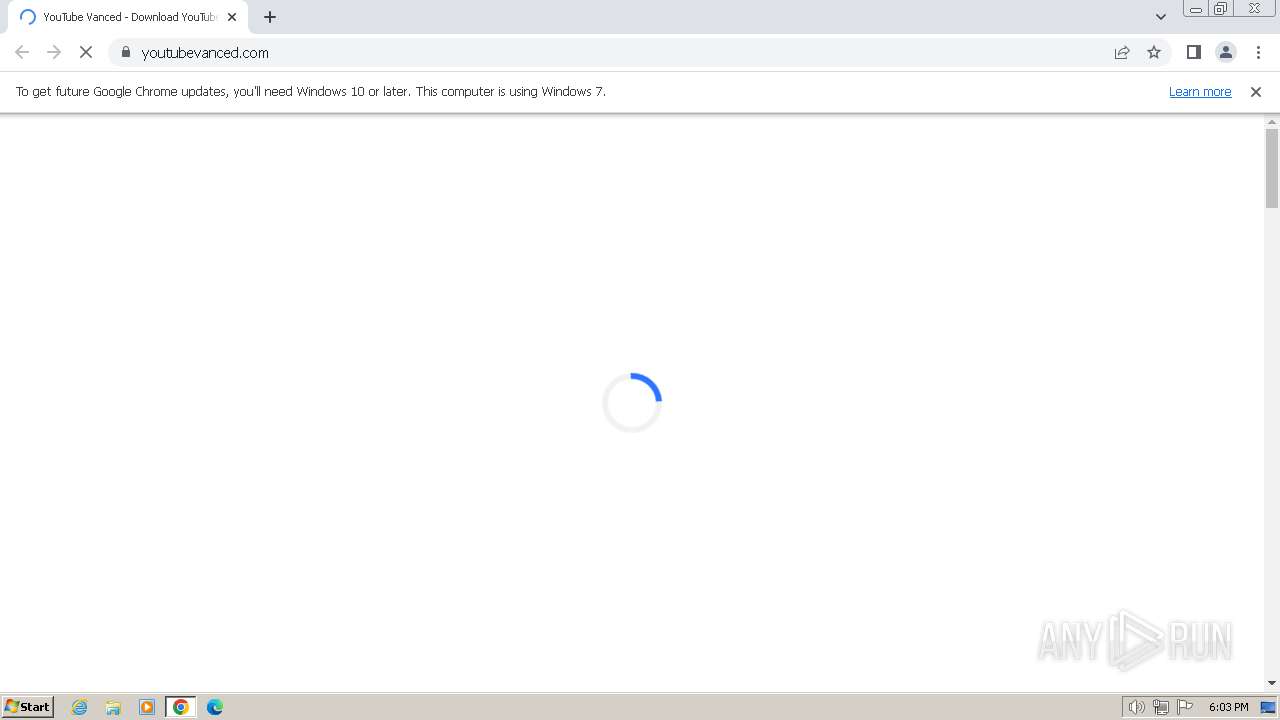Minimize the Chrome window
This screenshot has width=1280, height=720.
[1195, 9]
